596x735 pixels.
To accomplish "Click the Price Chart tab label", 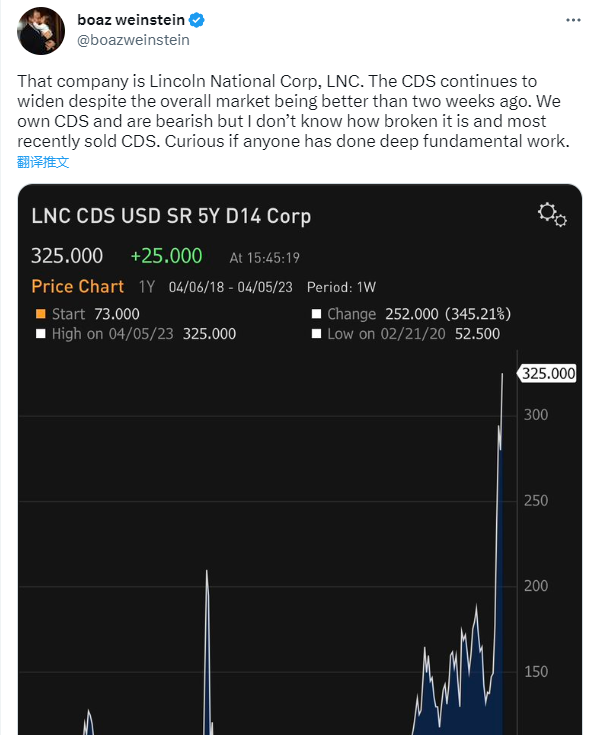I will point(78,286).
